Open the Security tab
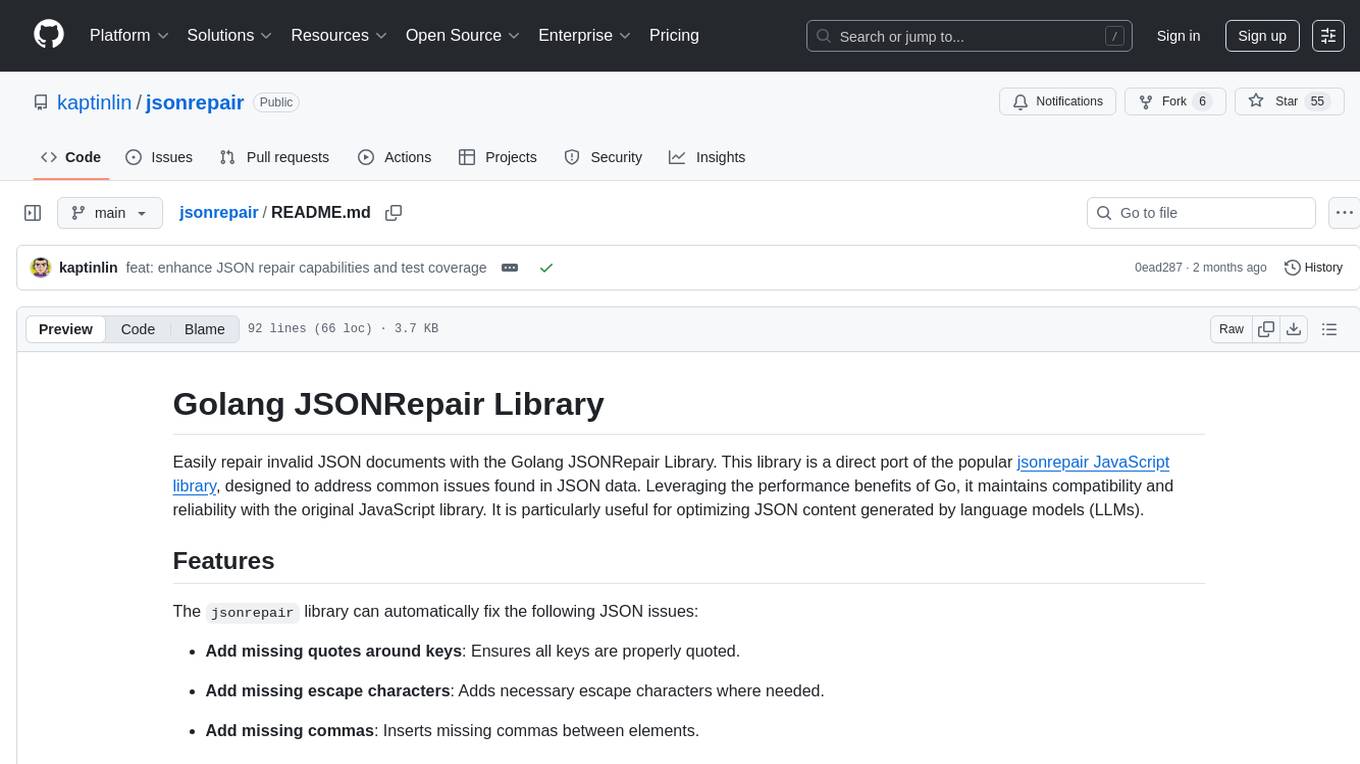The image size is (1360, 764). (603, 157)
